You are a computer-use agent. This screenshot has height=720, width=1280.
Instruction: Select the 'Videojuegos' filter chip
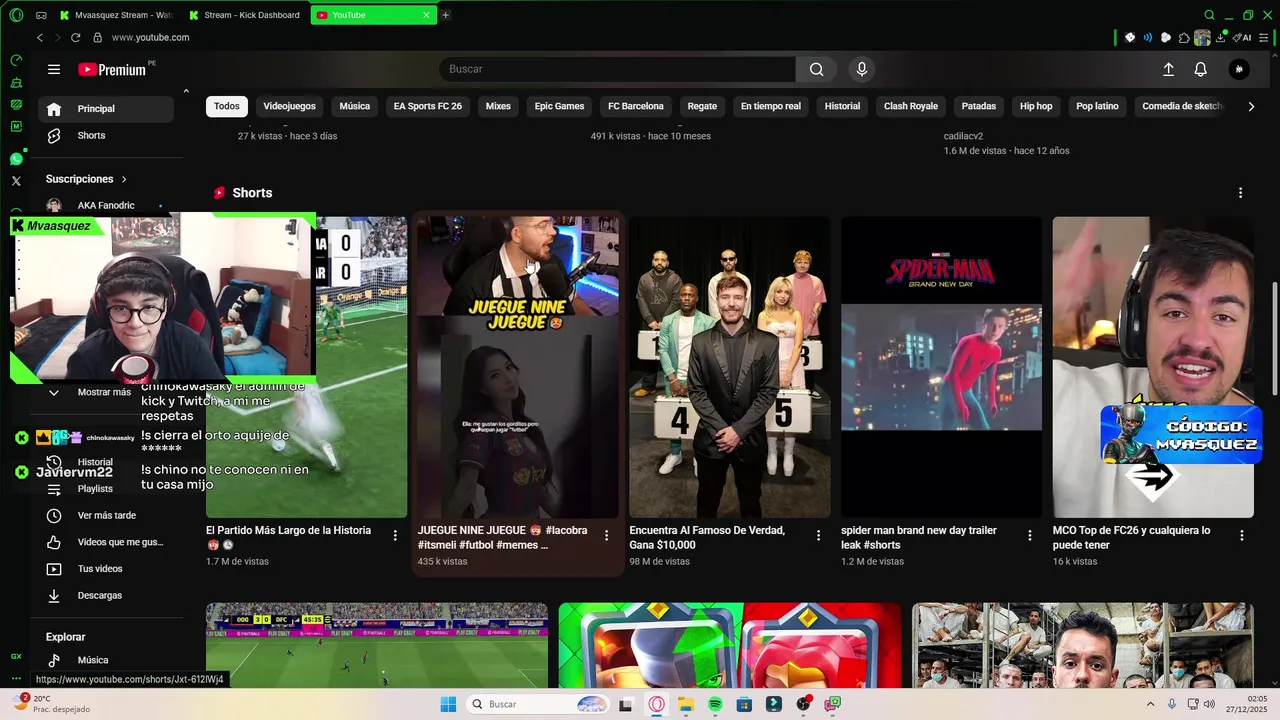(289, 106)
